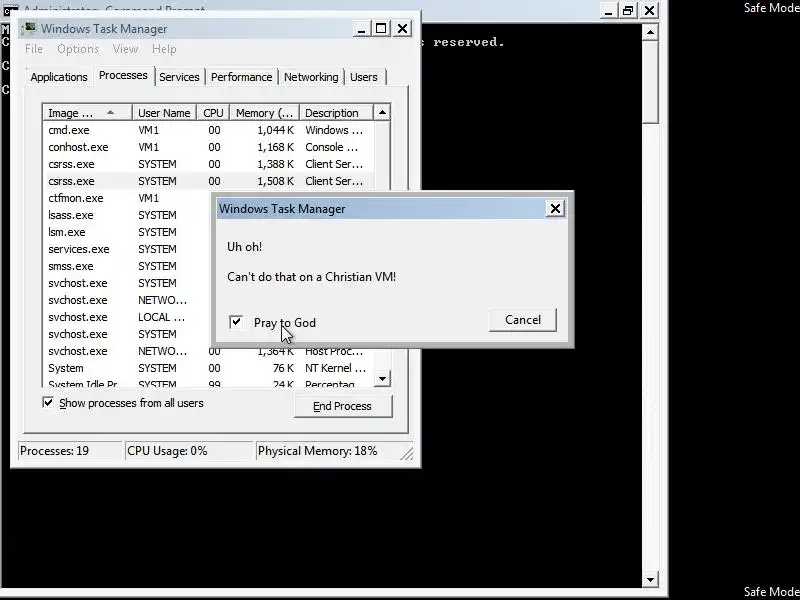Open the Help menu in Task Manager
800x600 pixels.
[164, 49]
